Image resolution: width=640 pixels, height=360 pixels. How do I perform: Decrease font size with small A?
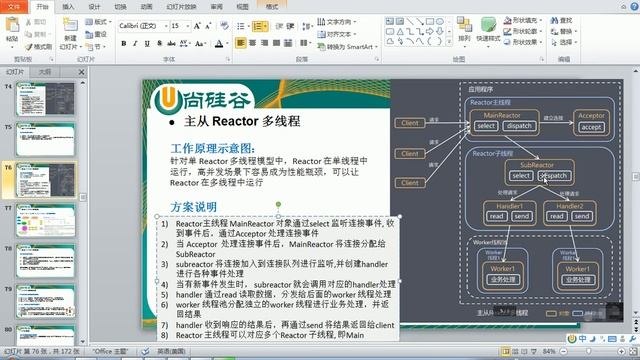208,26
